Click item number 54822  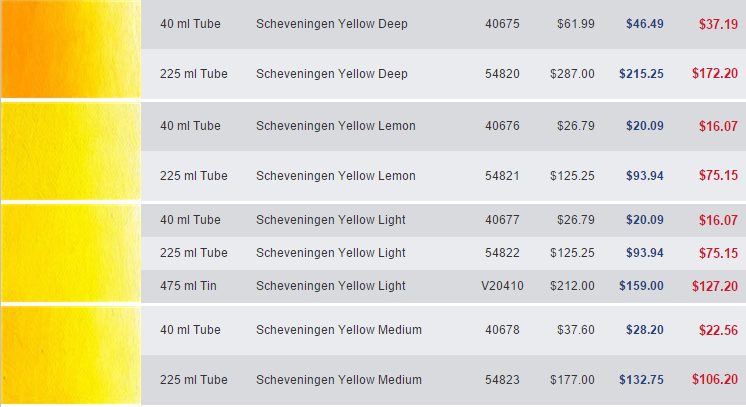(x=502, y=253)
